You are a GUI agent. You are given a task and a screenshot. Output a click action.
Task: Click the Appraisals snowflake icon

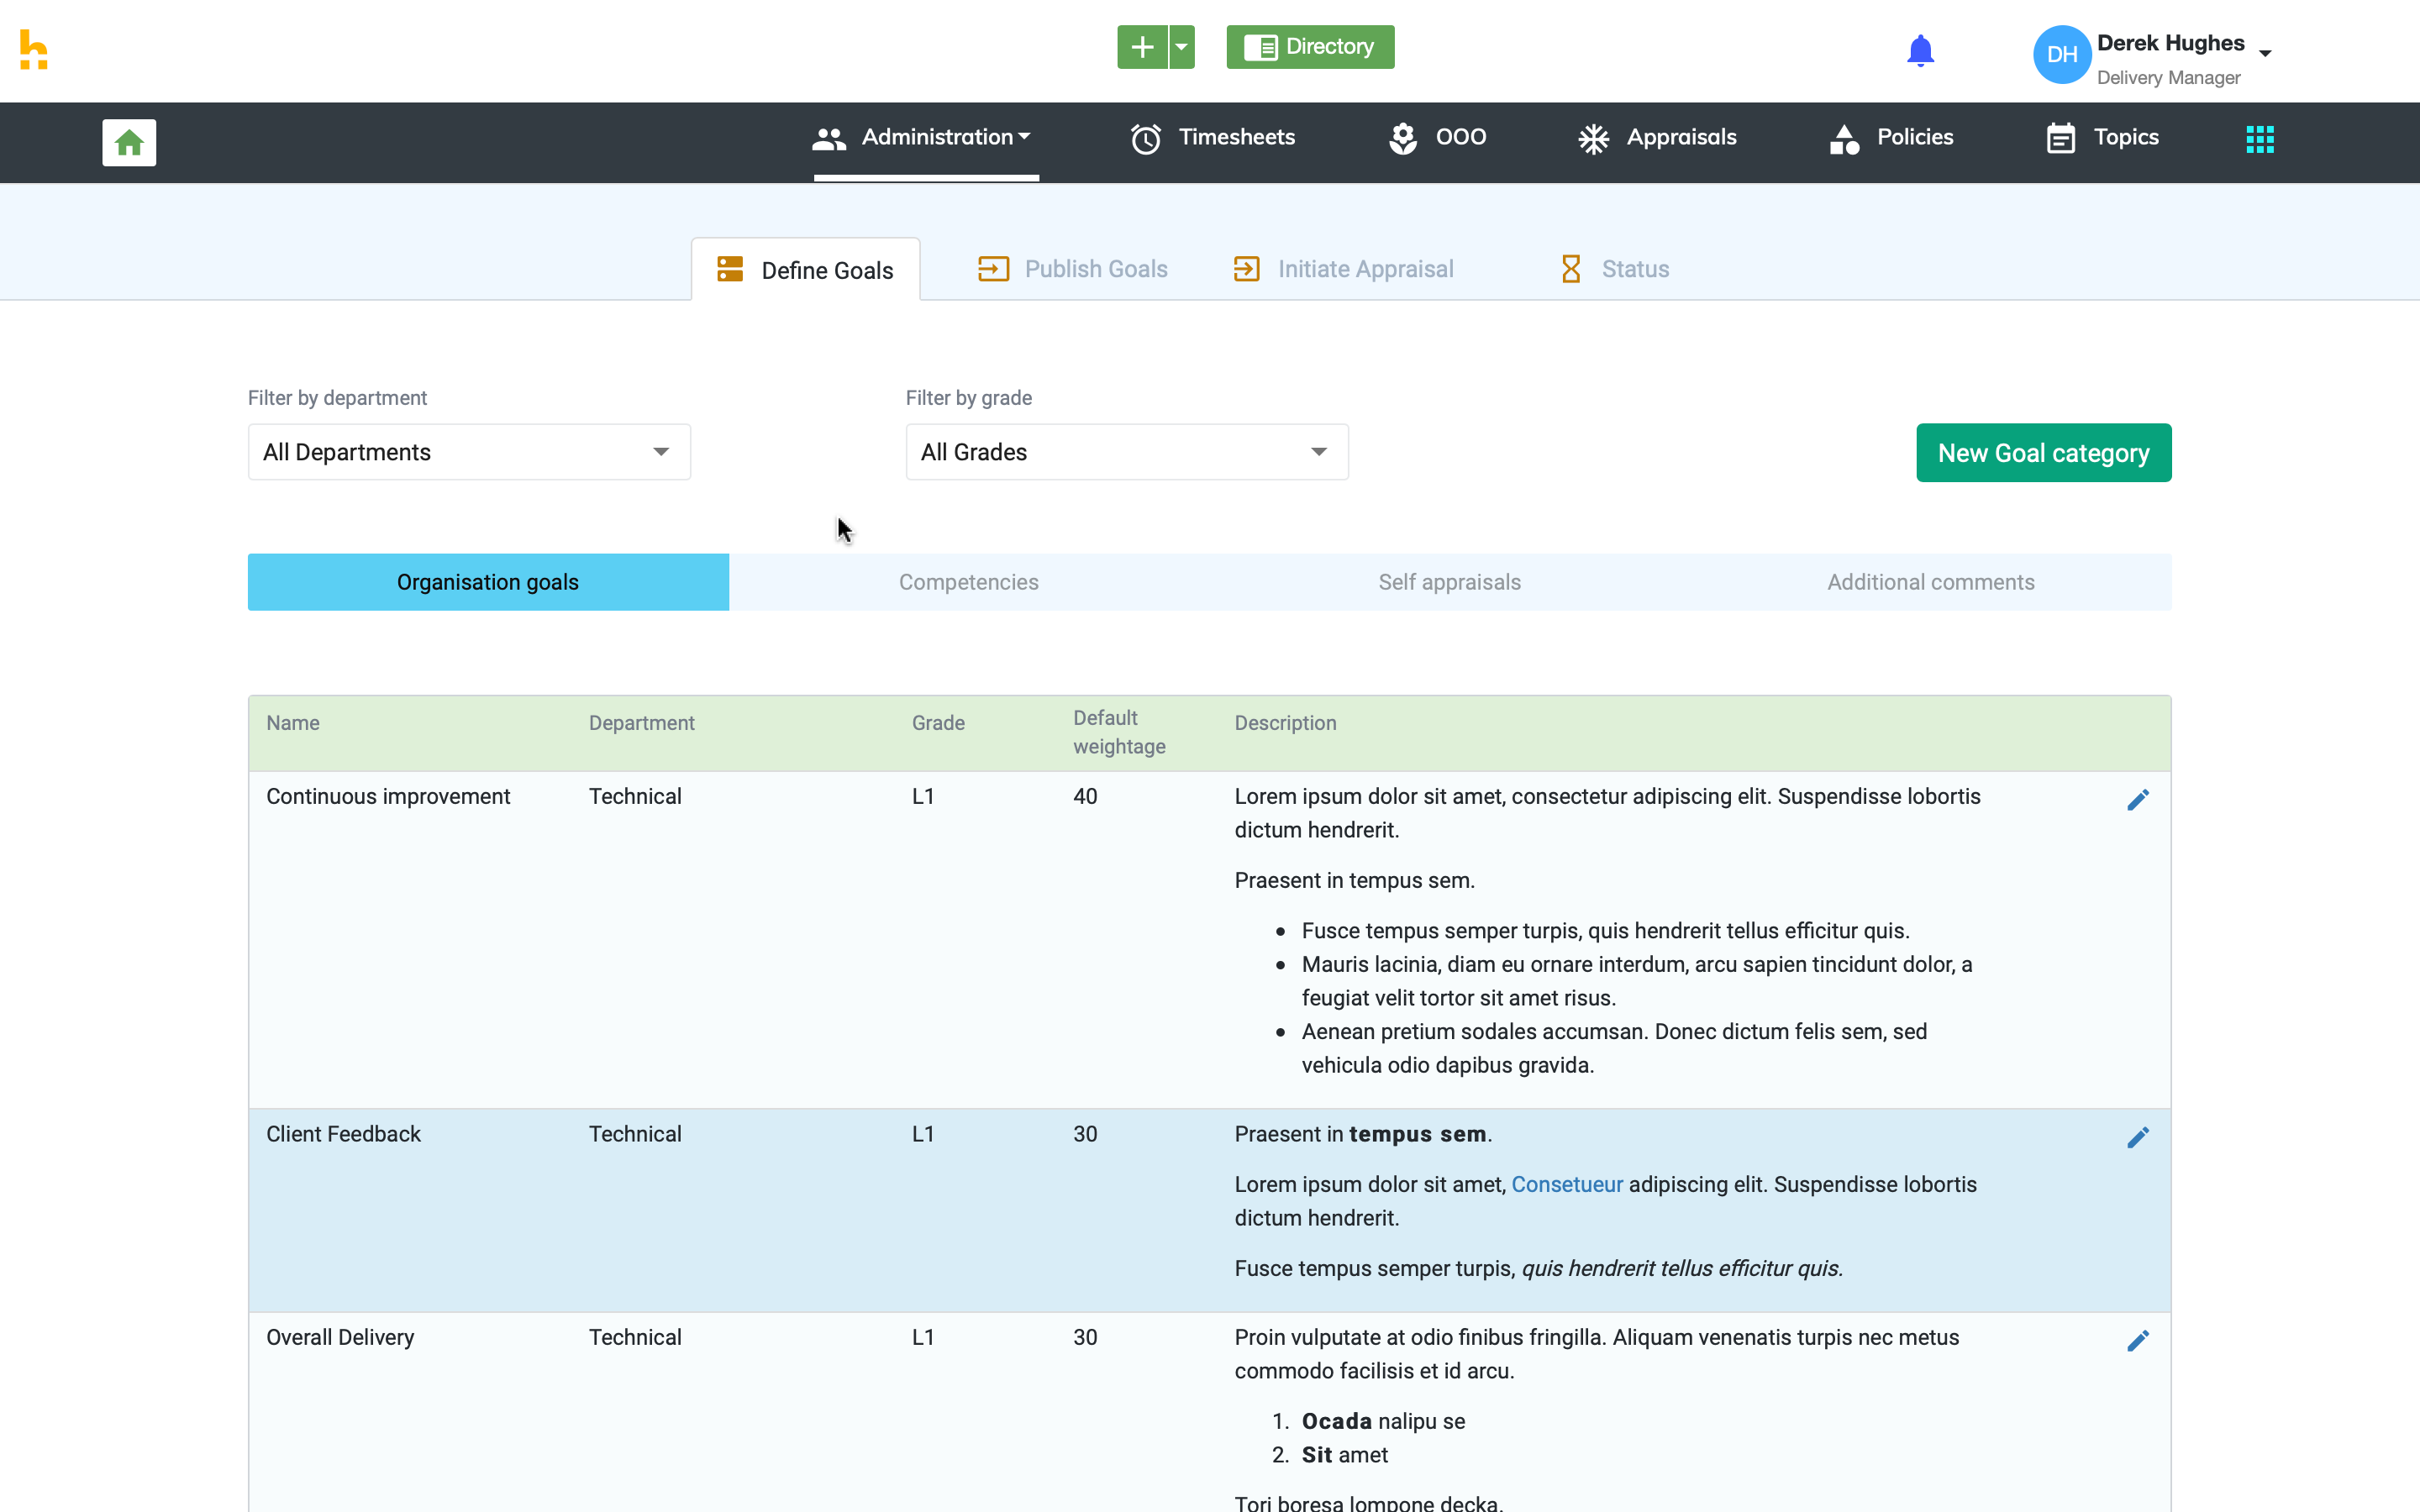[x=1593, y=139]
